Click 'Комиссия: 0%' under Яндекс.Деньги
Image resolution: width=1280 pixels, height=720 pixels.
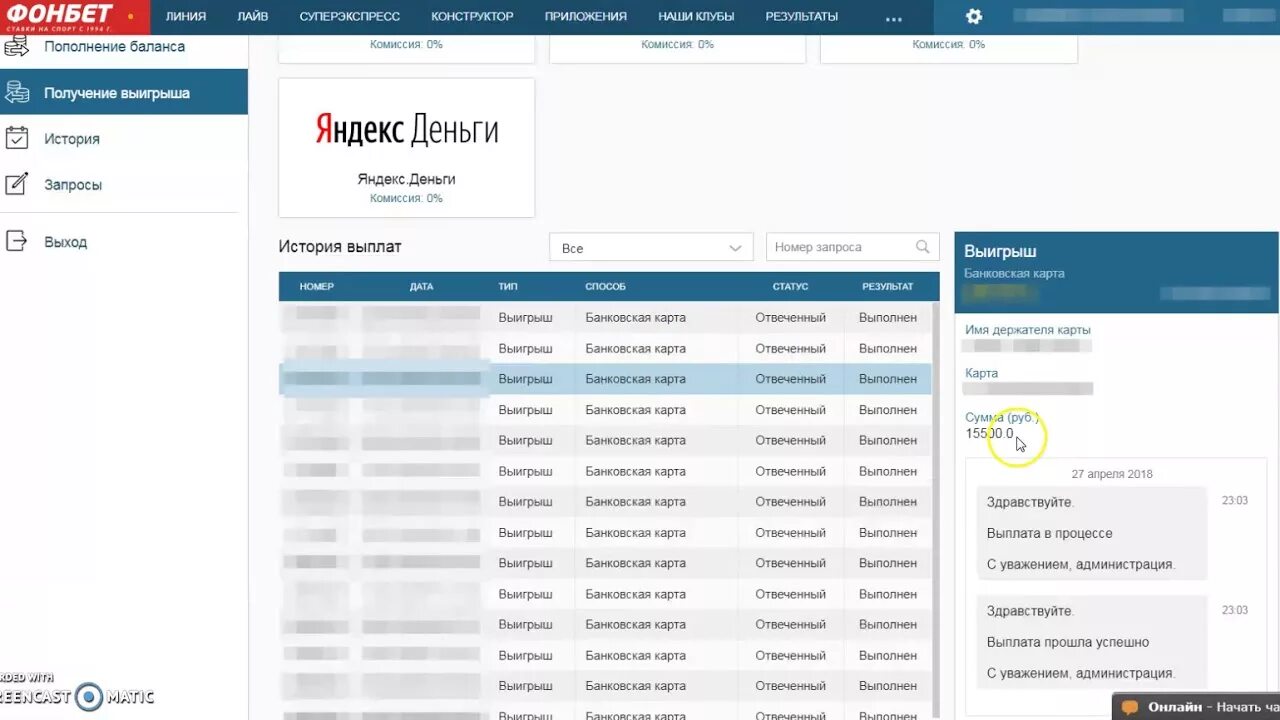pyautogui.click(x=406, y=198)
